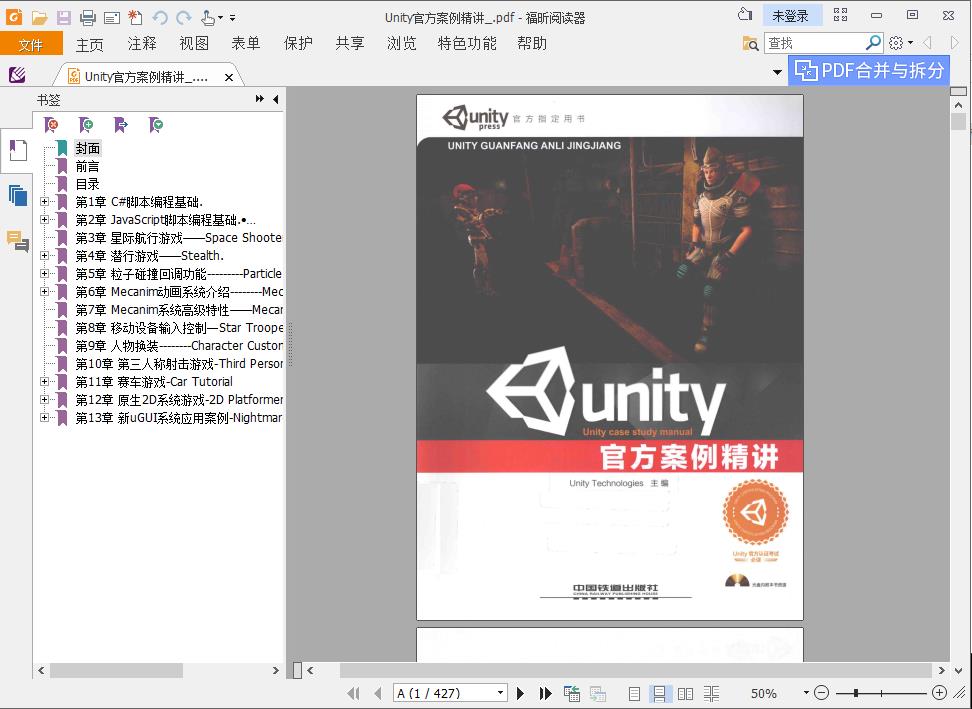
Task: Toggle the bookmarks side panel icon
Action: click(x=18, y=151)
